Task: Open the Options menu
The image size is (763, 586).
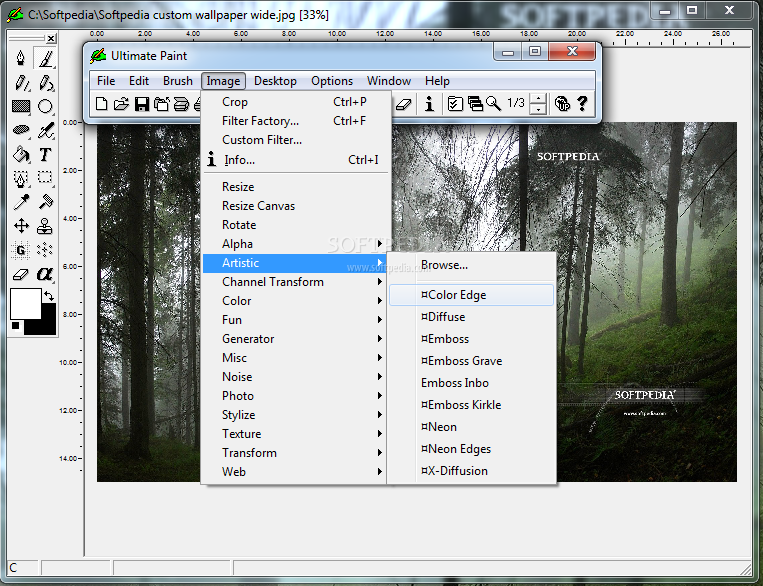Action: click(332, 81)
